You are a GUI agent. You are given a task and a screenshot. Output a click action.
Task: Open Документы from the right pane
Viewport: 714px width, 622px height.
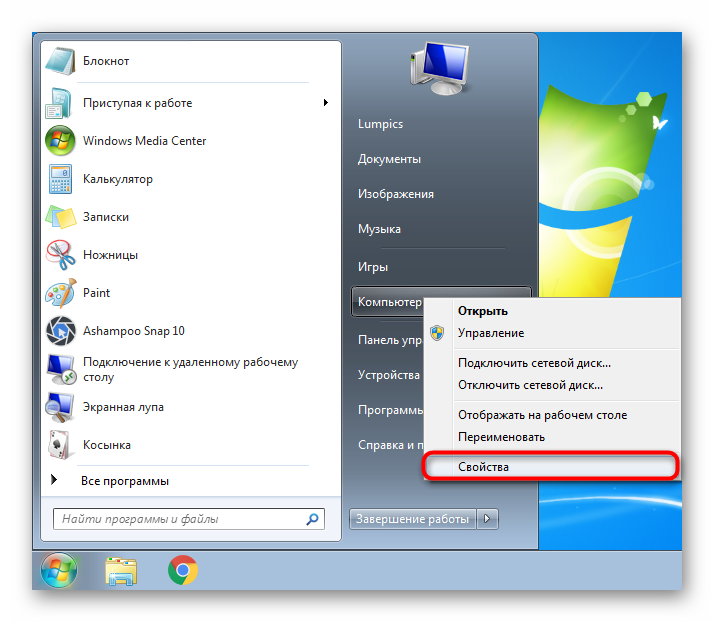click(389, 159)
